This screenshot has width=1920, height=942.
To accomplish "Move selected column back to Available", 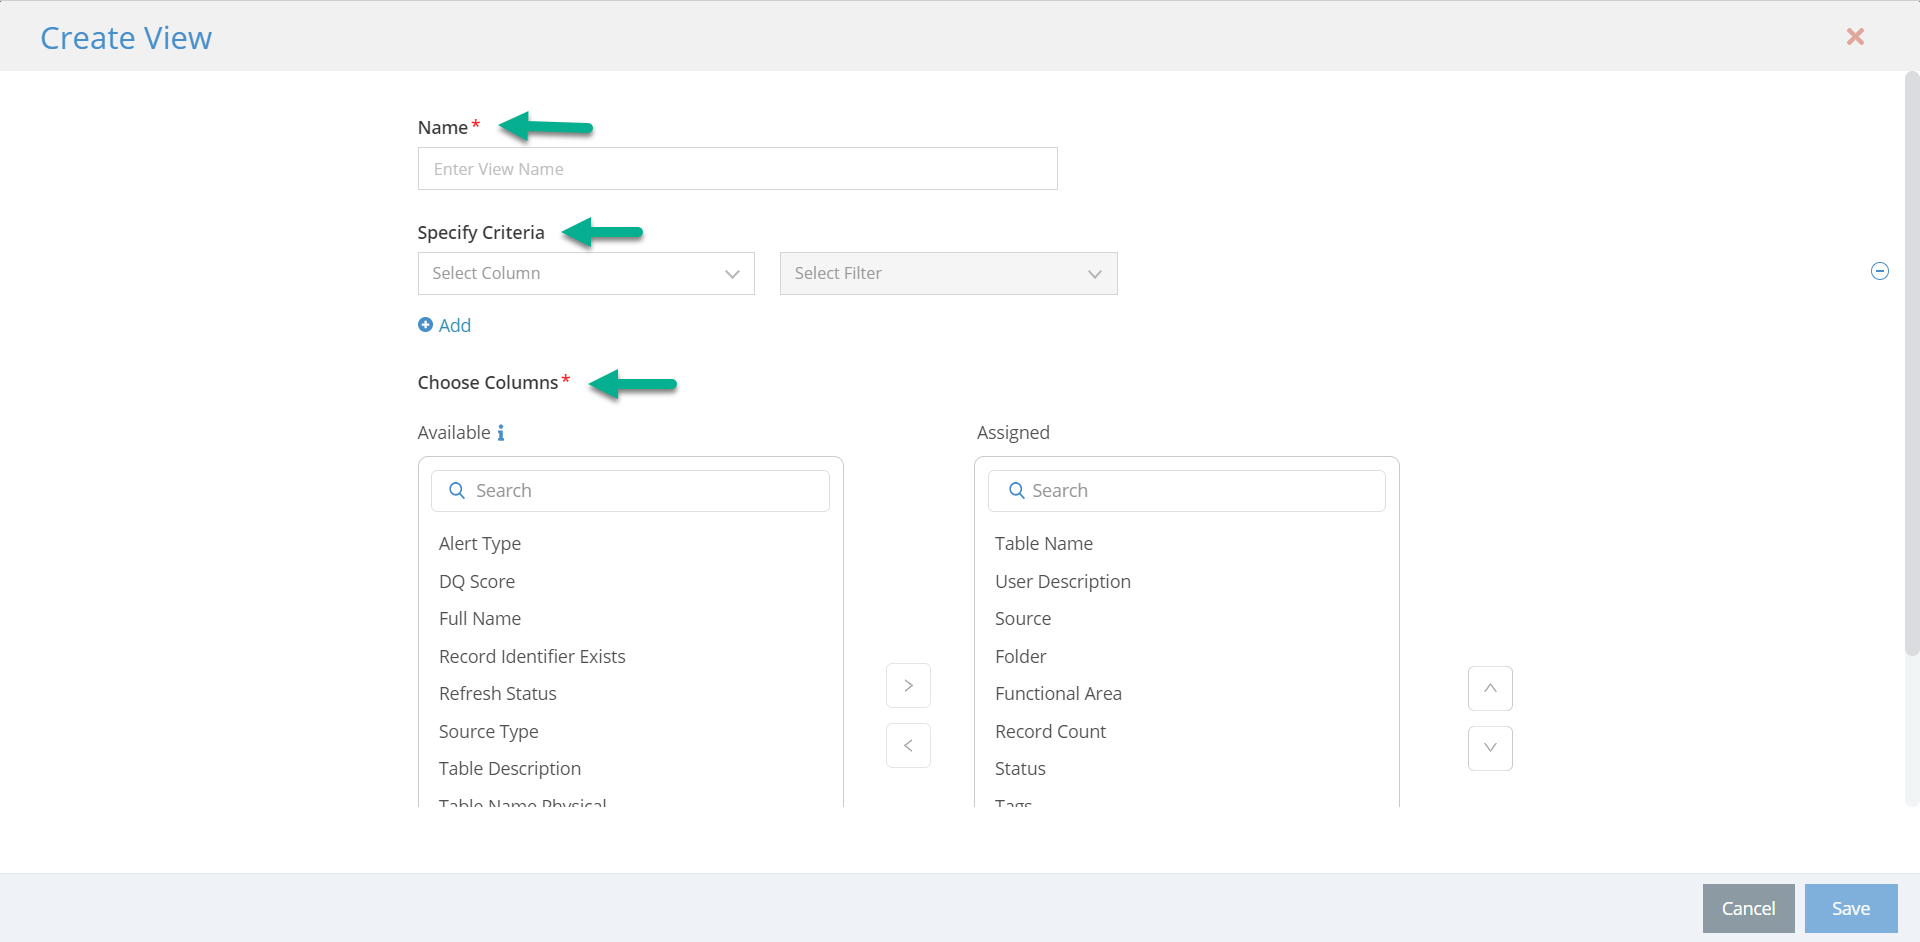I will coord(908,746).
